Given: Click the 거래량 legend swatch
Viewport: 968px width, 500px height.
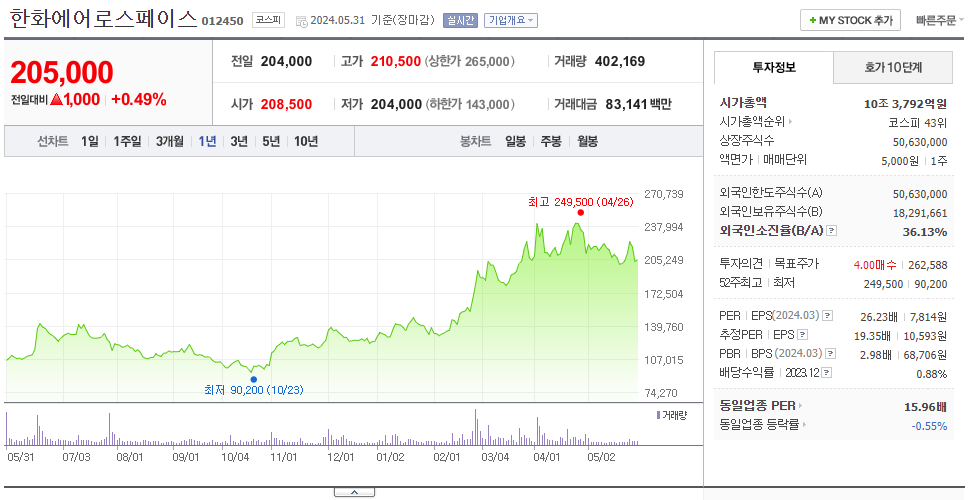Looking at the screenshot, I should point(659,415).
